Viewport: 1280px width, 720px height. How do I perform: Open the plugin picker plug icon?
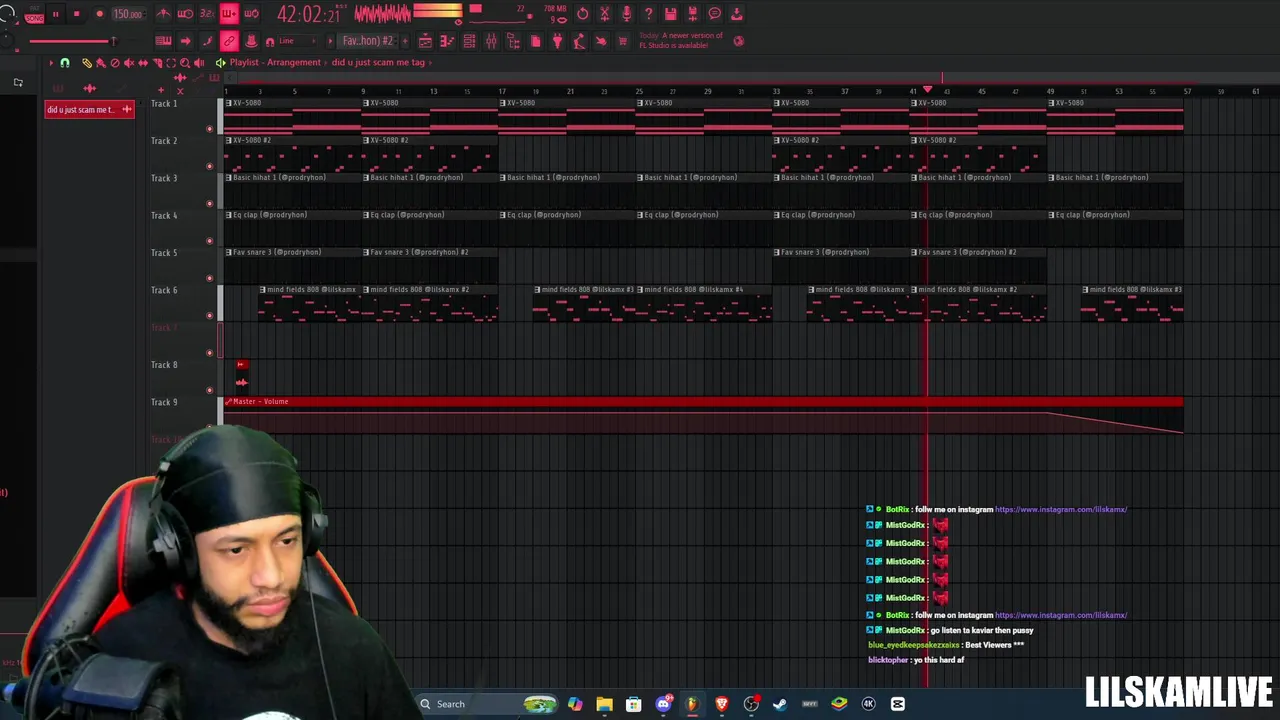tap(557, 41)
